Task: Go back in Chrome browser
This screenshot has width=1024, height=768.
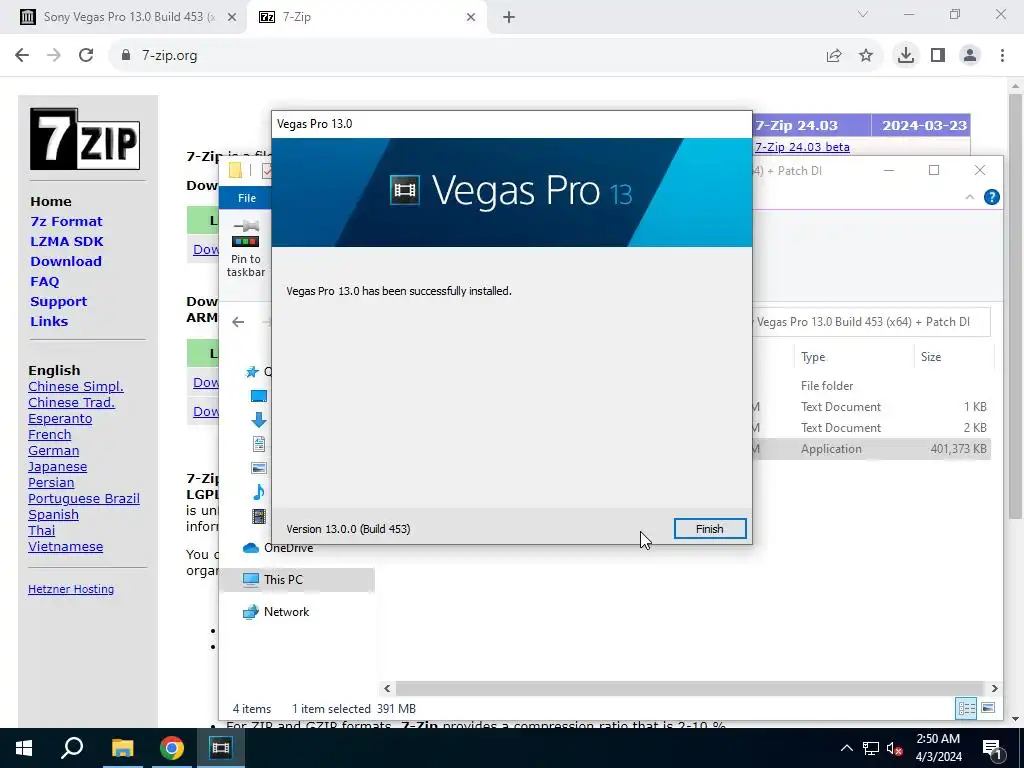Action: tap(22, 56)
